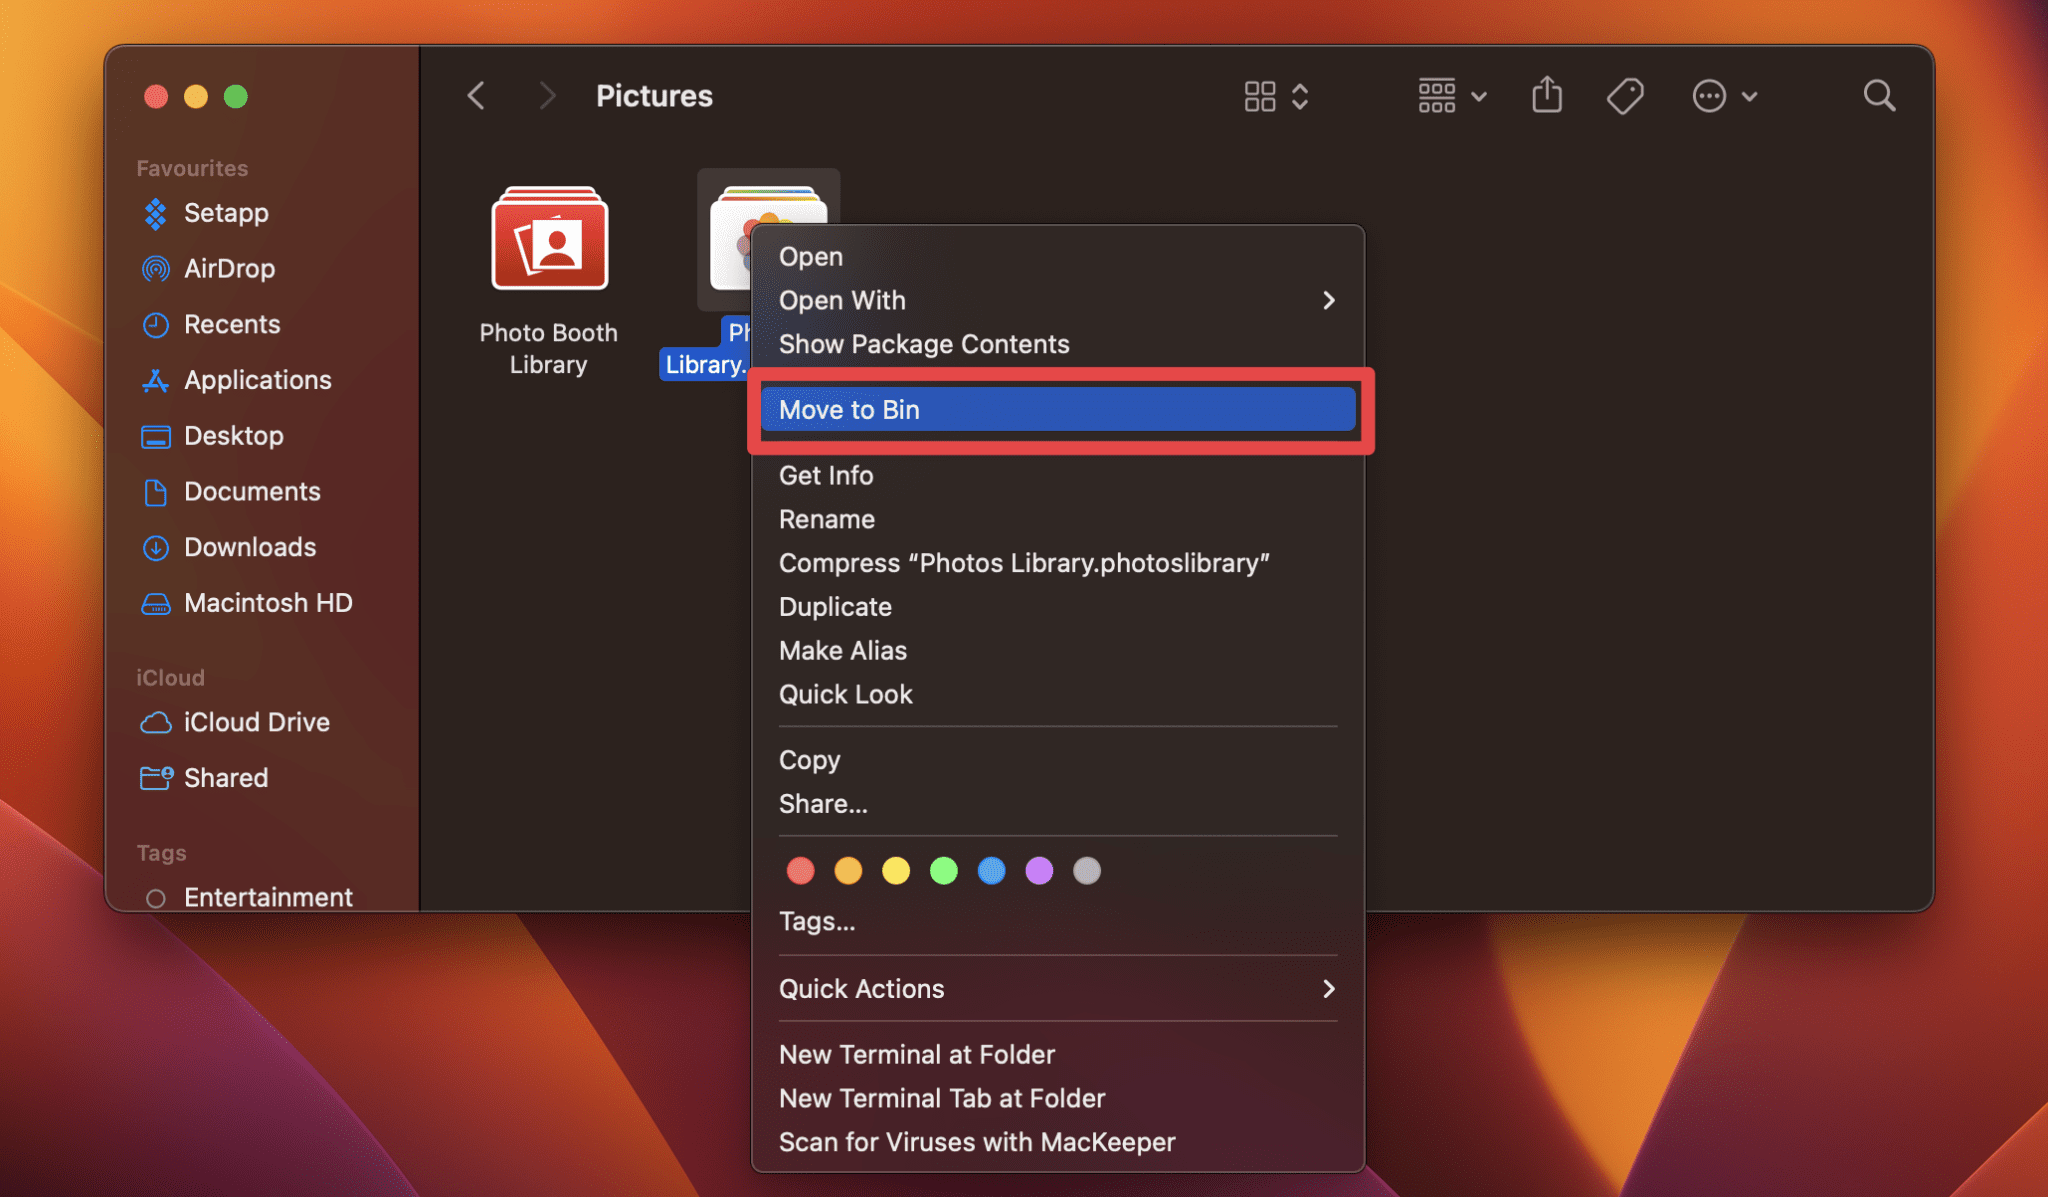Viewport: 2048px width, 1197px height.
Task: Open AirDrop from the sidebar
Action: pos(231,268)
